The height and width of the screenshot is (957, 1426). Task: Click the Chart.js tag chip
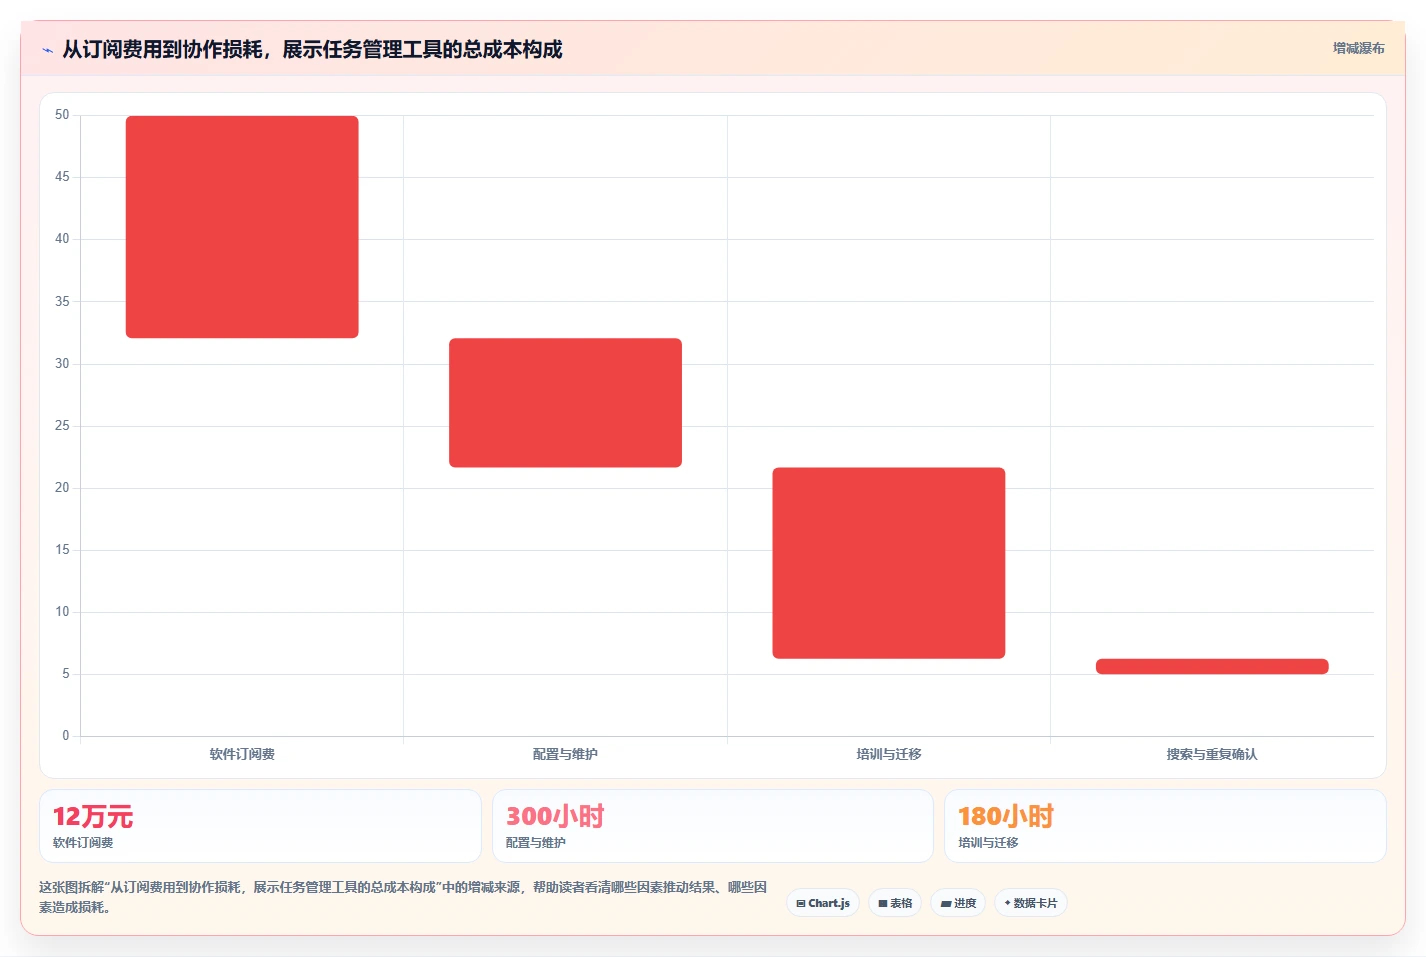(823, 903)
